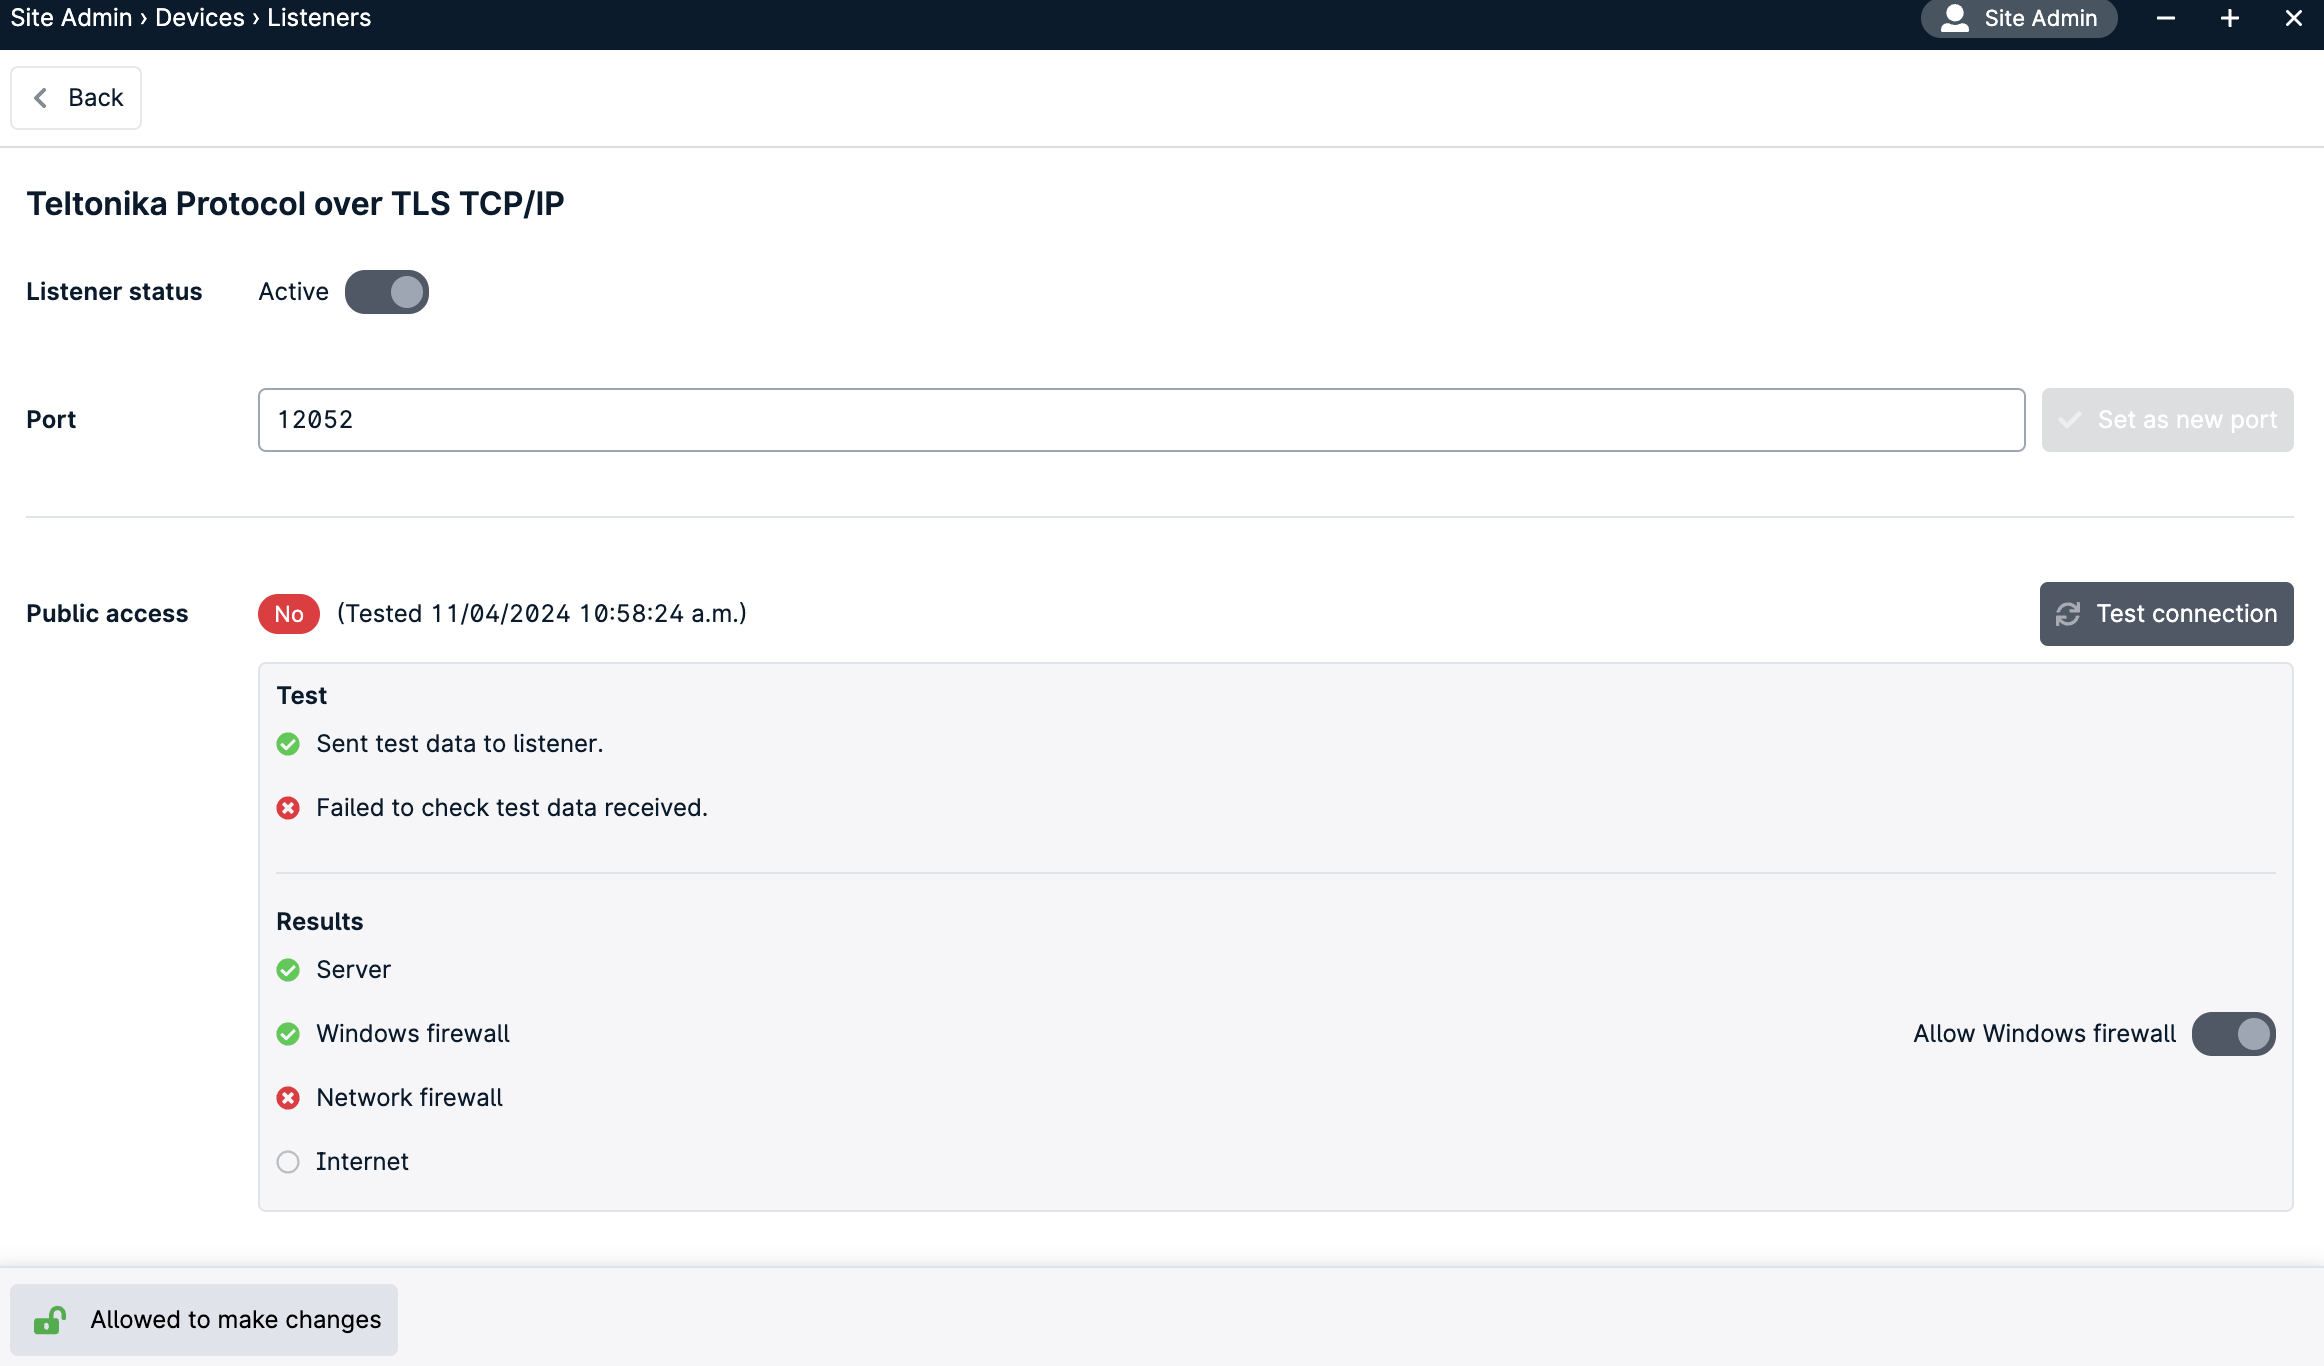Click the 'Windows firewall' result label

click(x=413, y=1034)
